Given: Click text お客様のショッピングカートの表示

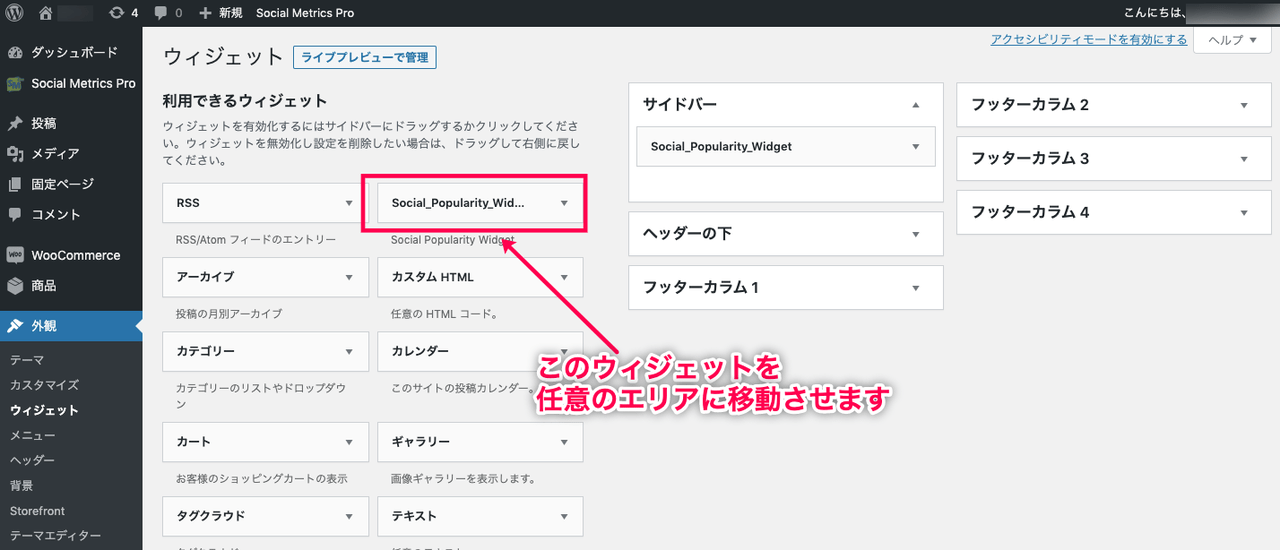Looking at the screenshot, I should point(261,479).
